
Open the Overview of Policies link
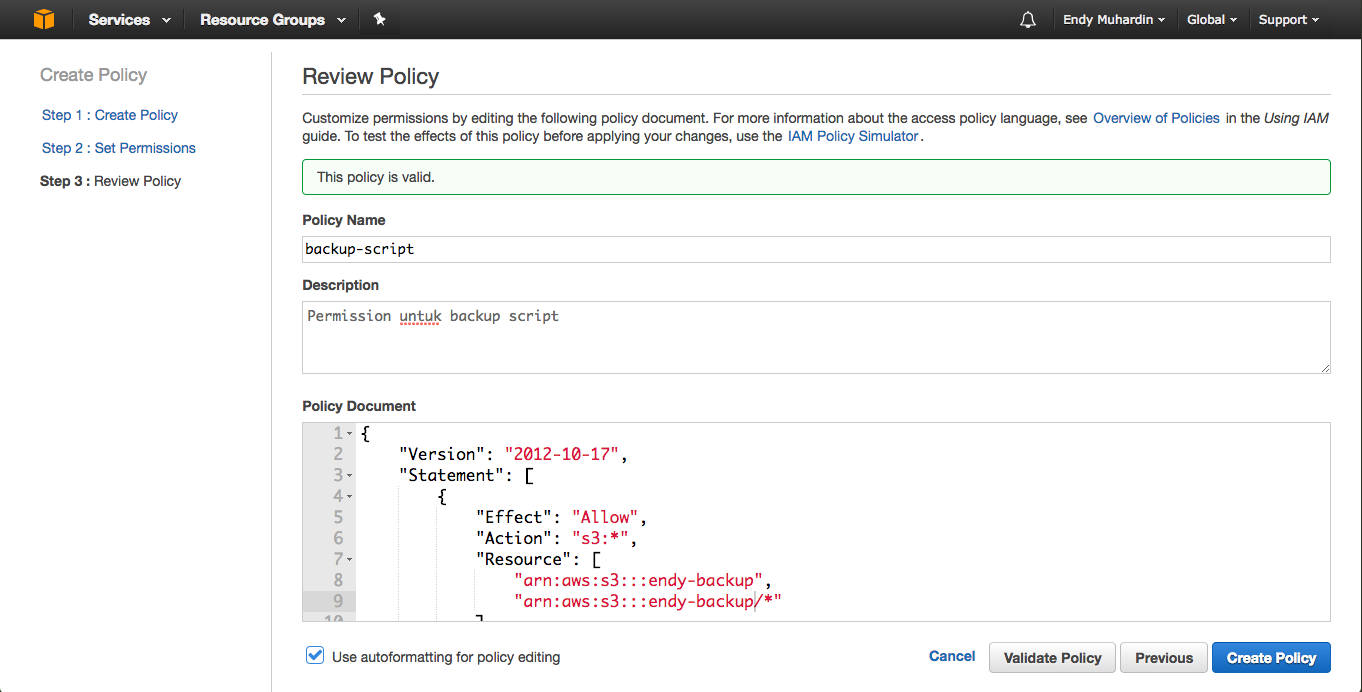coord(1156,118)
